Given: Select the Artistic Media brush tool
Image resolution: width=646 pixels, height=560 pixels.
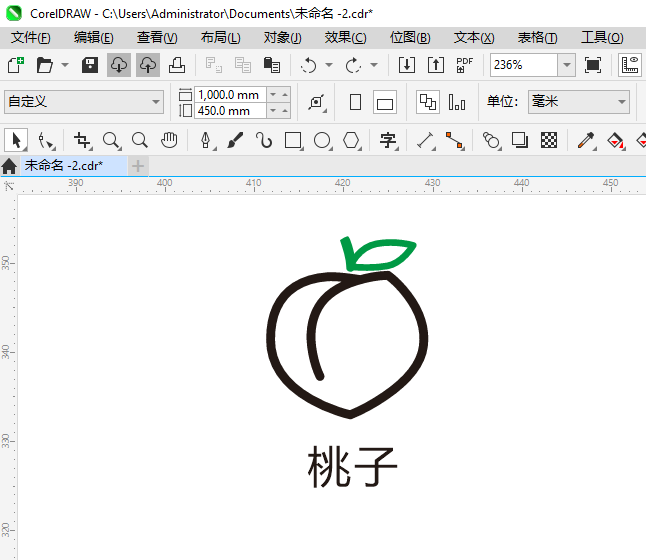Looking at the screenshot, I should (235, 141).
